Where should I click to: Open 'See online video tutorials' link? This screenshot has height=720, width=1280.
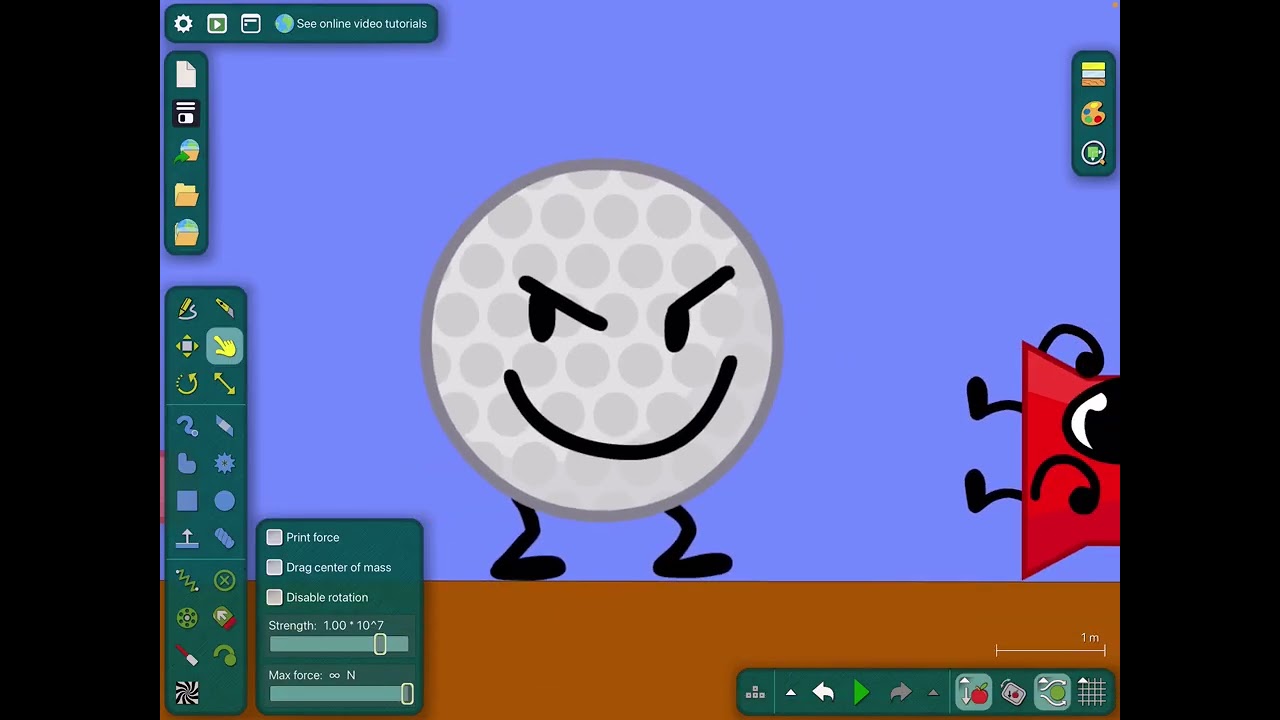pyautogui.click(x=351, y=23)
